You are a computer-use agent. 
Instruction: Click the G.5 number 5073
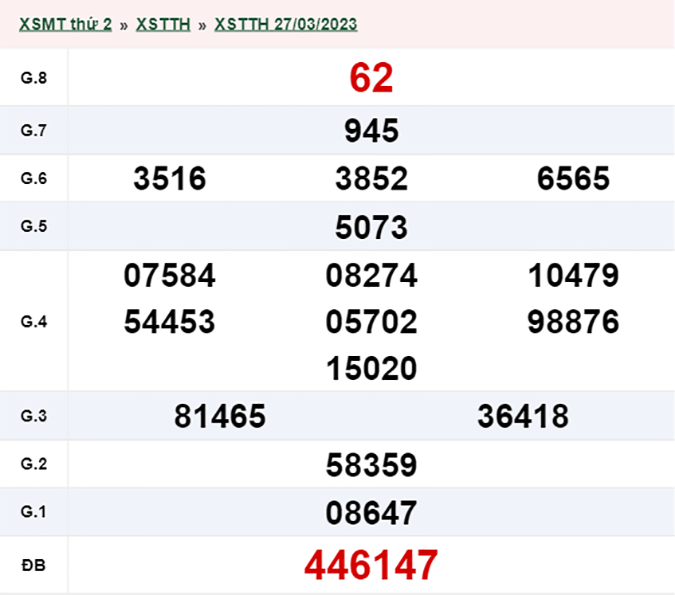point(371,227)
